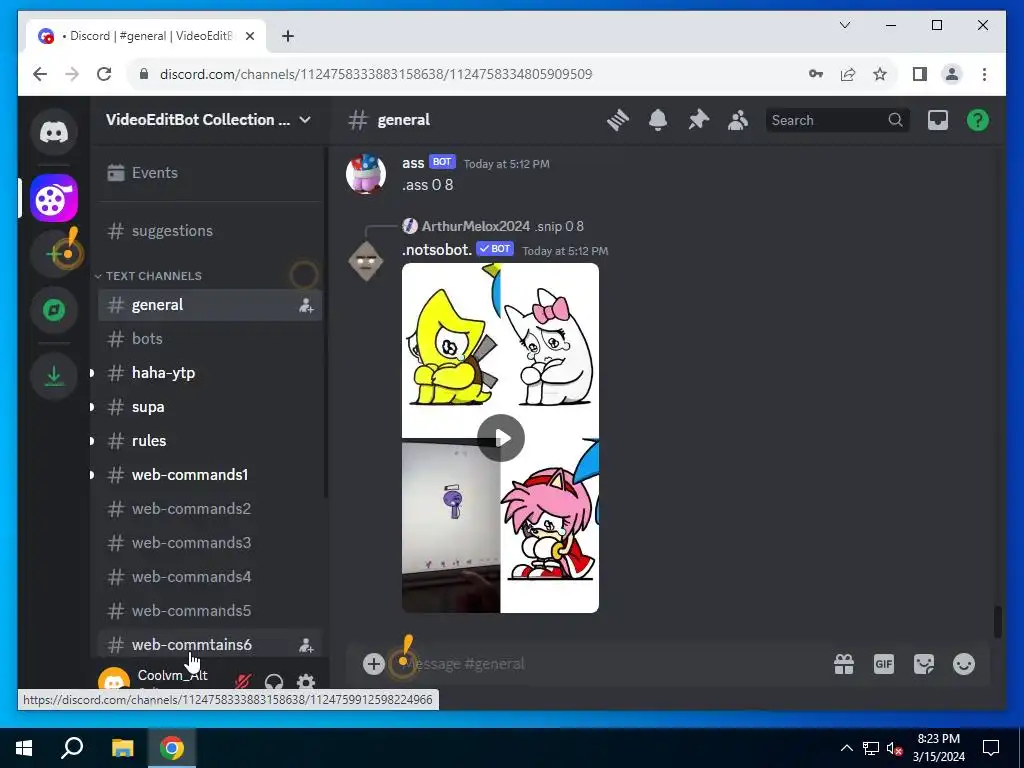
Task: Open the web-commands3 channel
Action: point(209,543)
